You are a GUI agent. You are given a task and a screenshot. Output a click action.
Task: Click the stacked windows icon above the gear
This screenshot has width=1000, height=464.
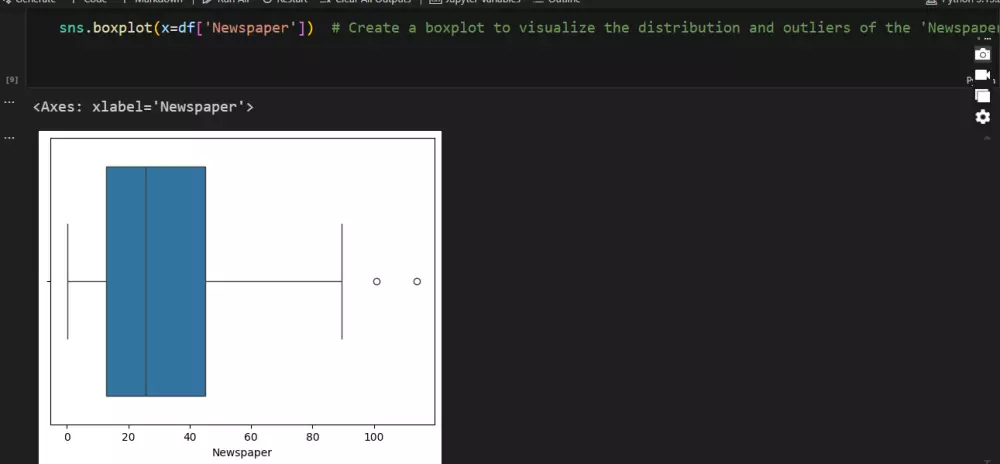pos(983,96)
